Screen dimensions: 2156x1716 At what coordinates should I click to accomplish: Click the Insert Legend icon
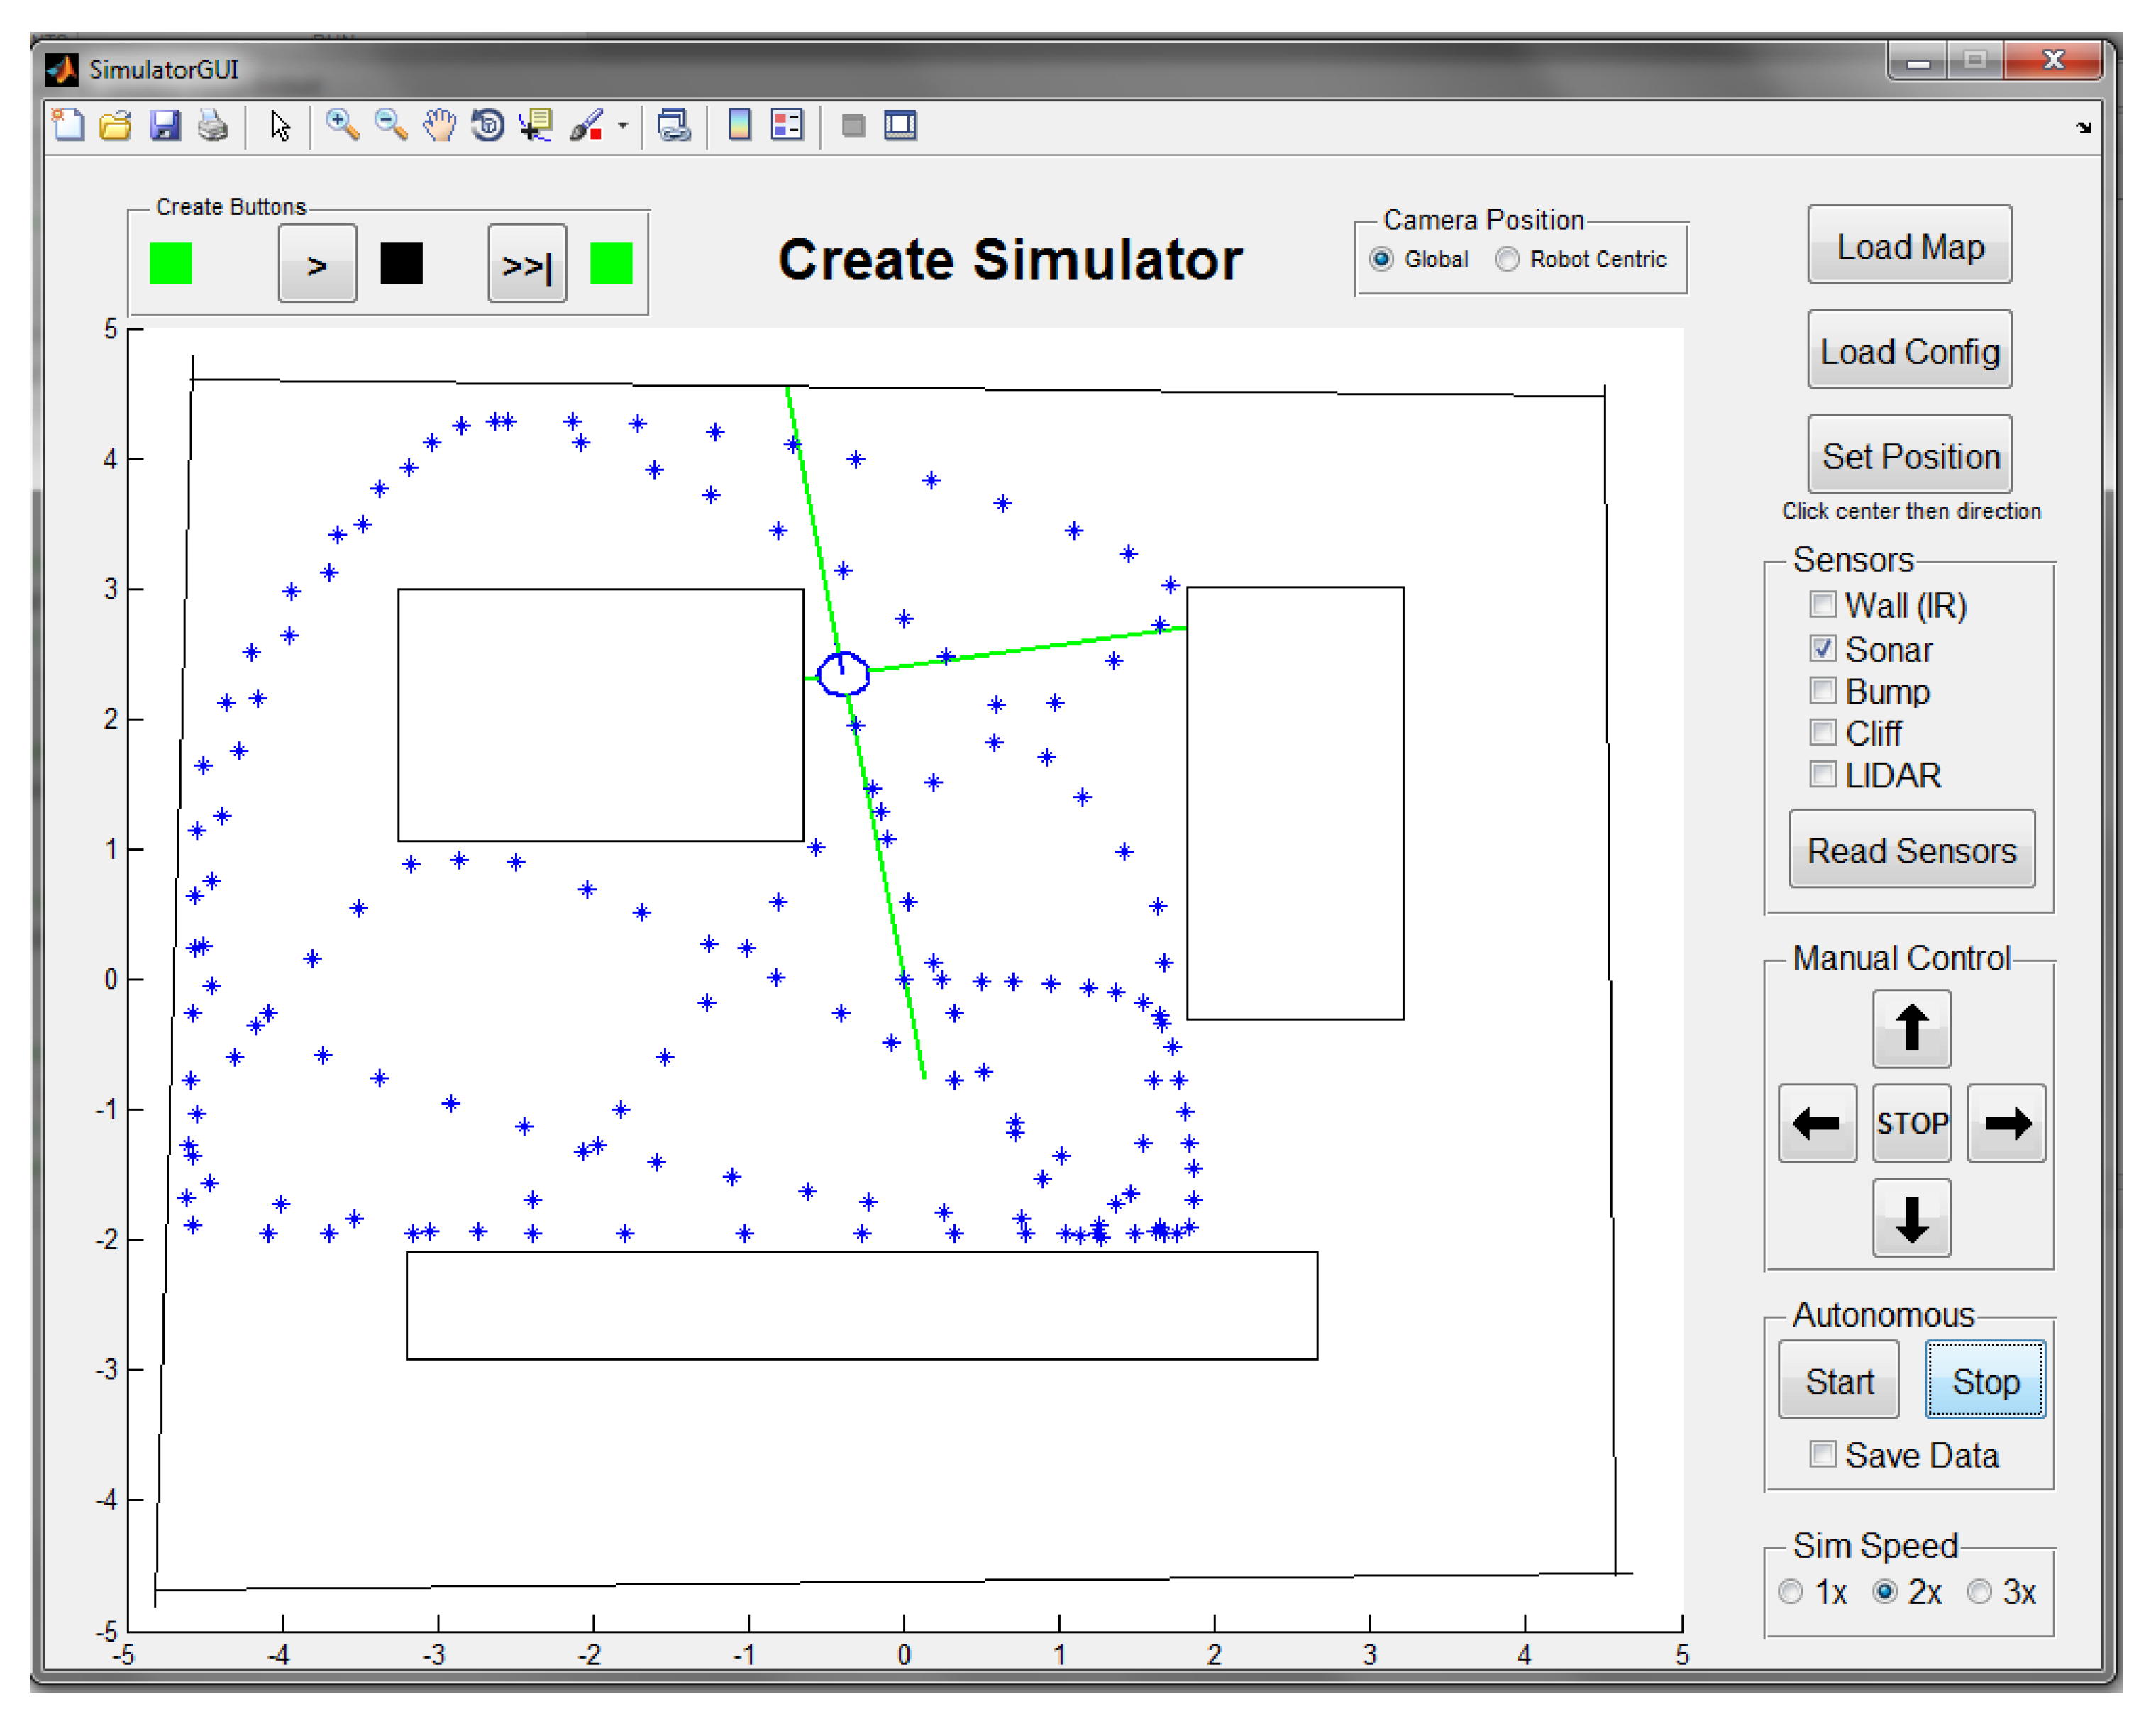coord(787,125)
